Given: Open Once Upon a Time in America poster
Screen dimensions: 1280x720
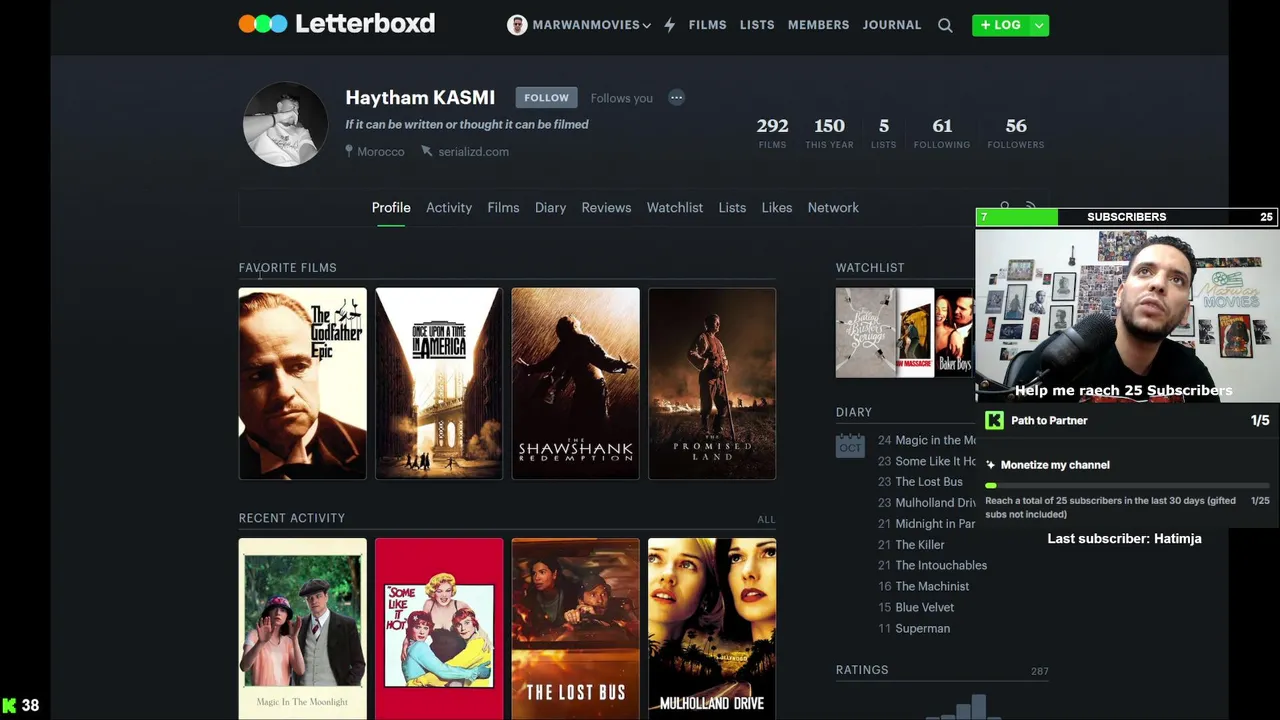Looking at the screenshot, I should [439, 384].
